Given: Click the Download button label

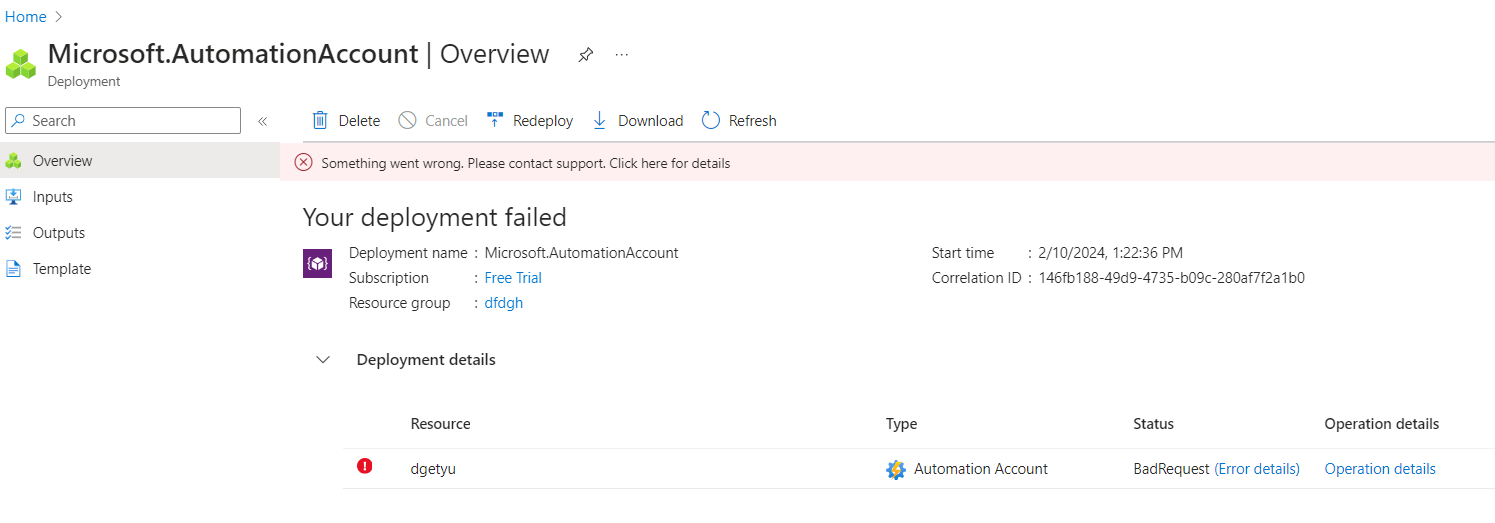Looking at the screenshot, I should point(651,121).
